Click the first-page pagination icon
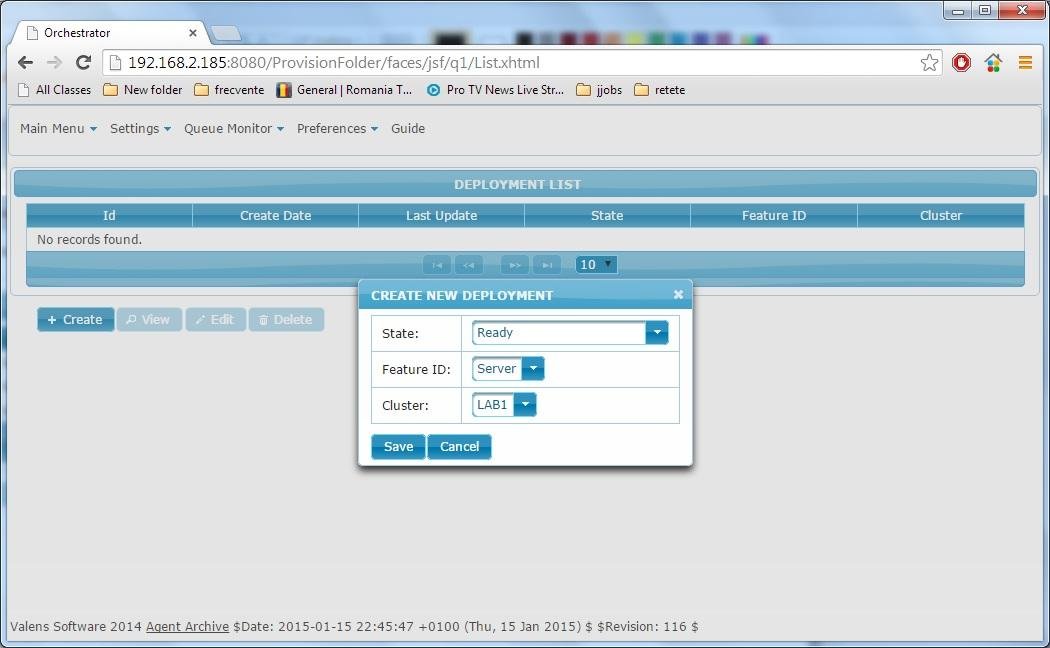Viewport: 1050px width, 648px height. tap(436, 264)
